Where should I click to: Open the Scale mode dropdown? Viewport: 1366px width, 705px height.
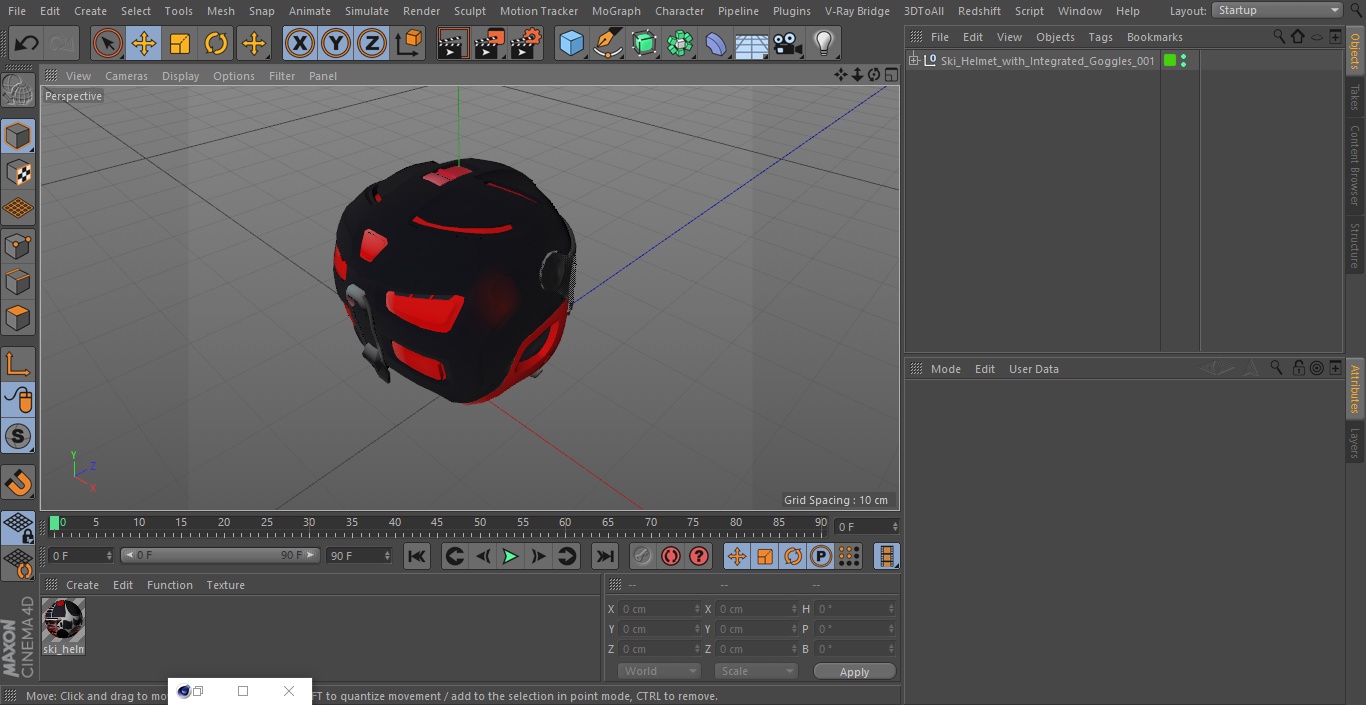(x=756, y=672)
